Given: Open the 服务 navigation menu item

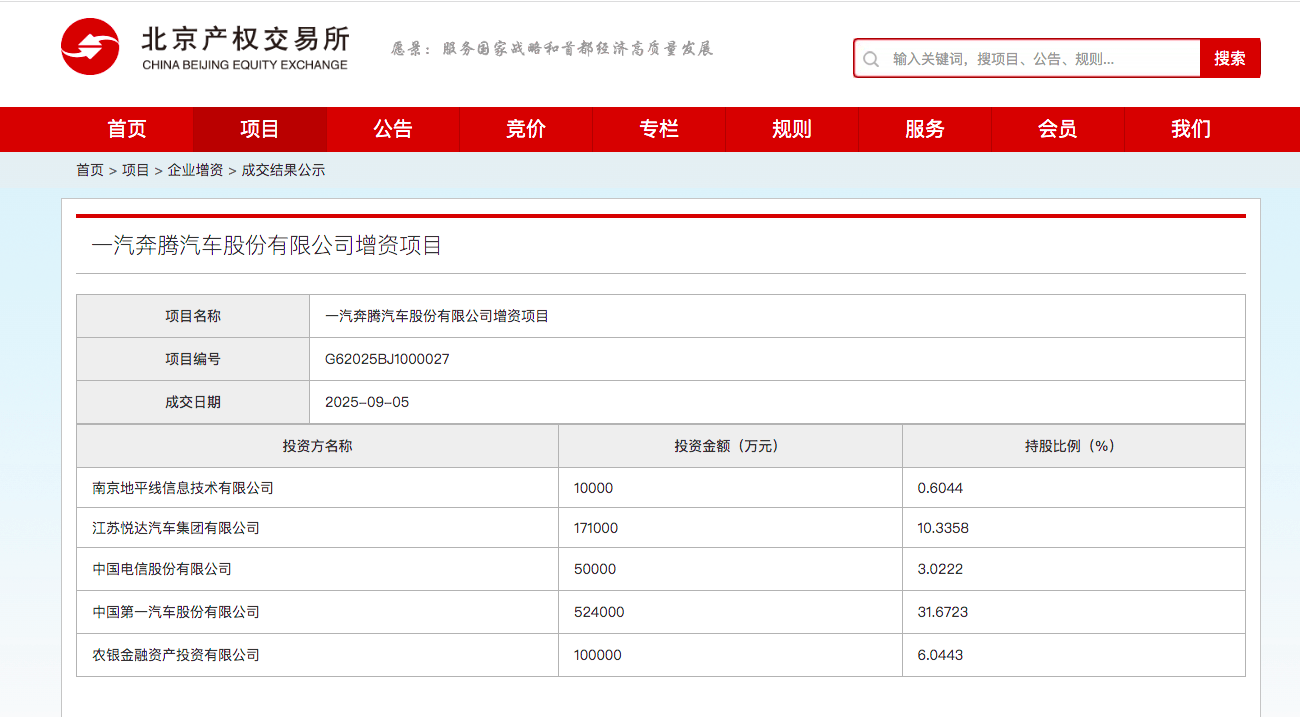Looking at the screenshot, I should click(924, 129).
